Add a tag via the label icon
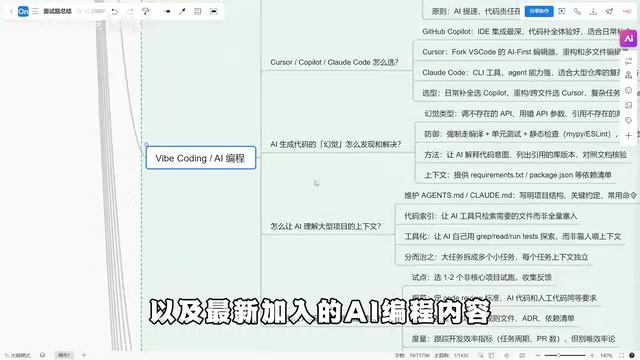Image resolution: width=640 pixels, height=360 pixels. [x=629, y=120]
